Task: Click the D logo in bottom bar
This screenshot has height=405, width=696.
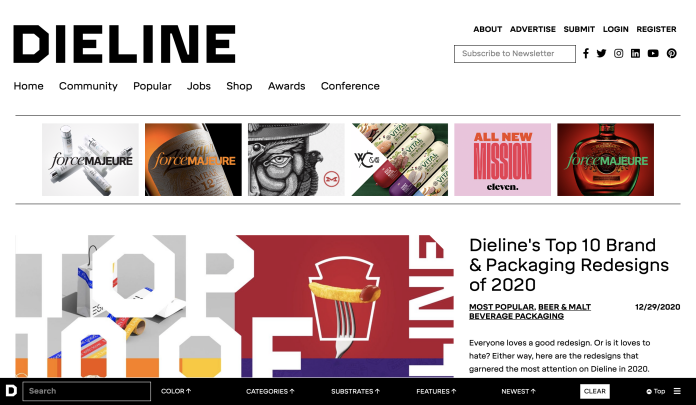Action: tap(11, 391)
